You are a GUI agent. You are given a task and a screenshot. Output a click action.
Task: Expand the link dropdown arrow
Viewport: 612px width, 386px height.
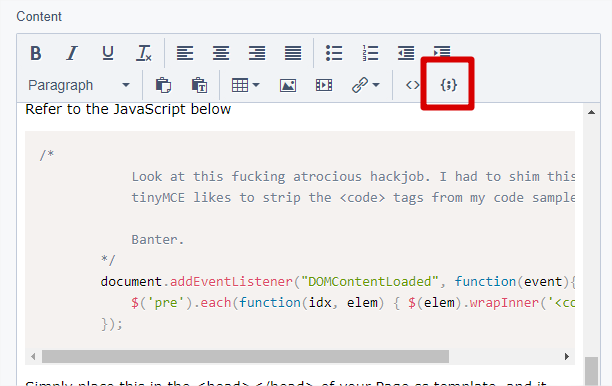pyautogui.click(x=376, y=85)
